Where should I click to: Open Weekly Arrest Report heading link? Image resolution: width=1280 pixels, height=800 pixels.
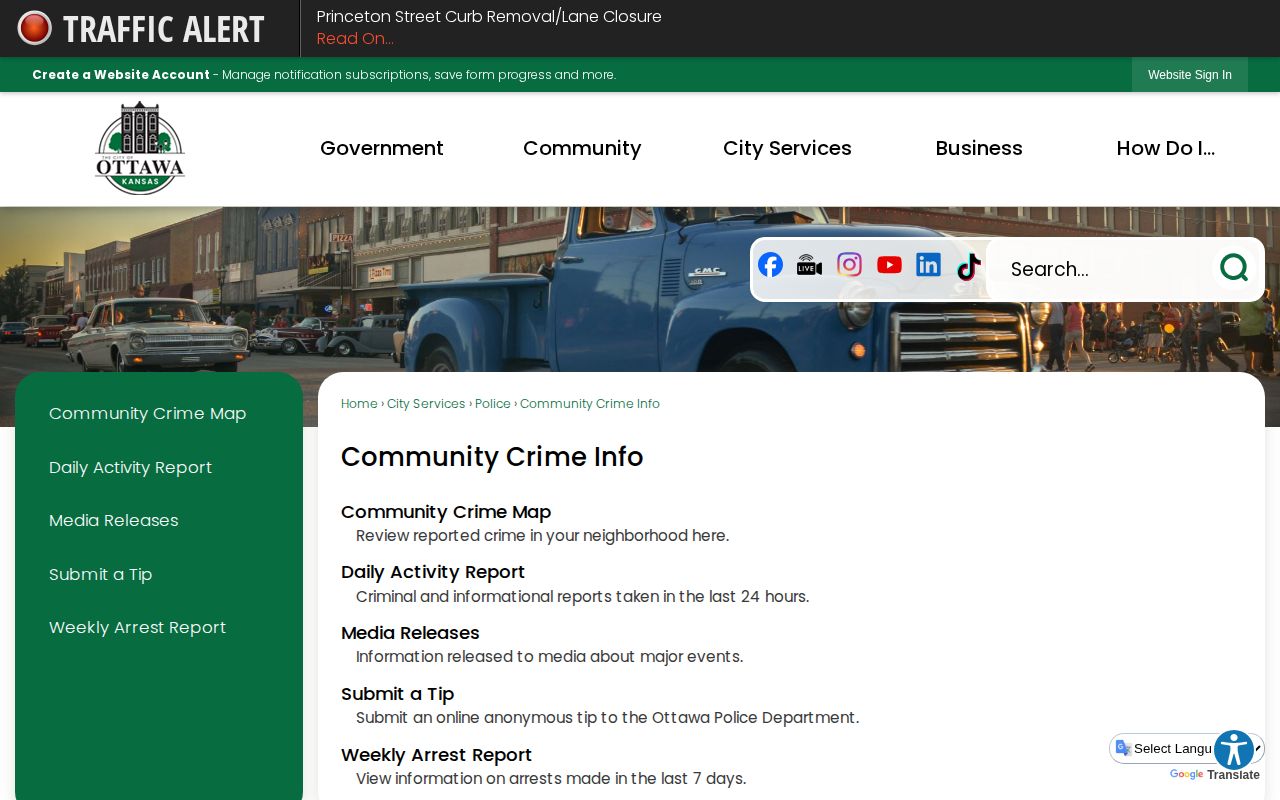coord(436,755)
